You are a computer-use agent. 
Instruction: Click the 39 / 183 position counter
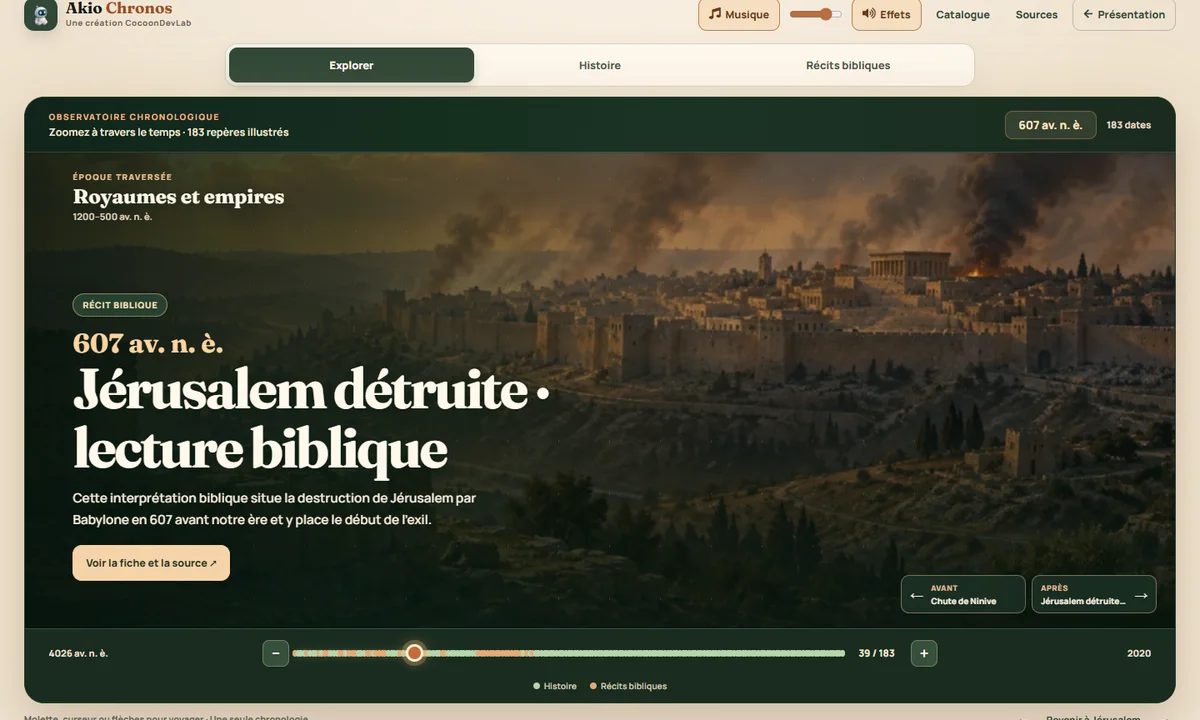876,653
